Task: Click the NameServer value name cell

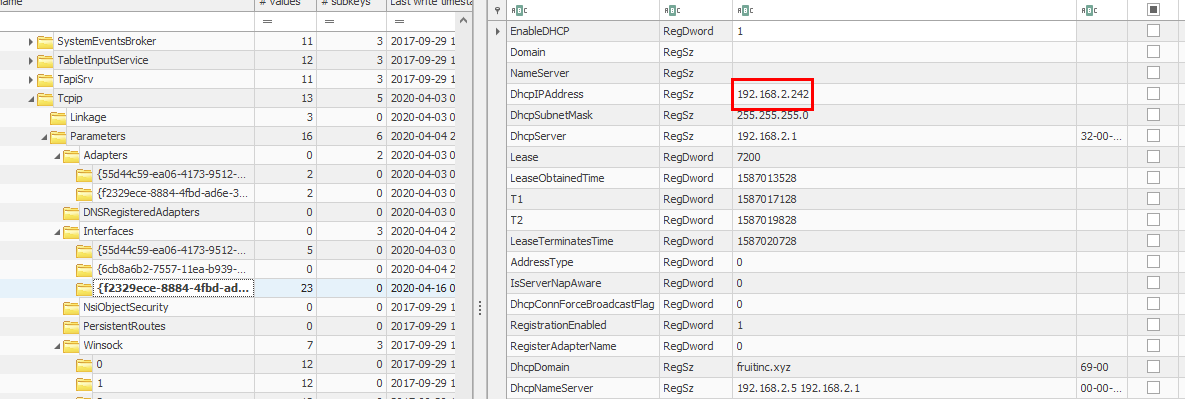Action: point(583,73)
